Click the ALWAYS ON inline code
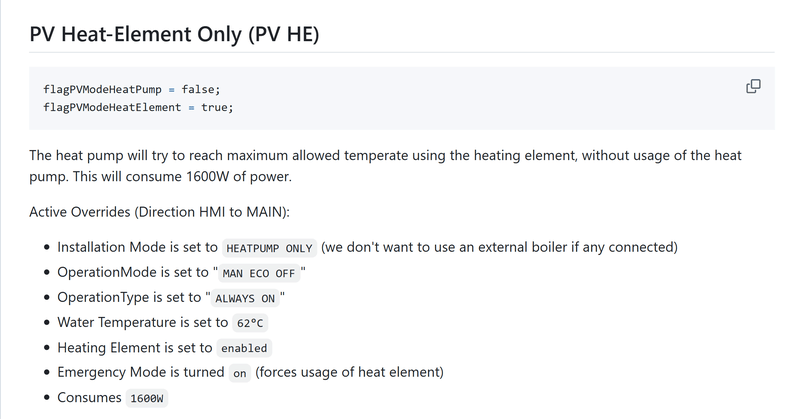The image size is (800, 419). tap(245, 298)
